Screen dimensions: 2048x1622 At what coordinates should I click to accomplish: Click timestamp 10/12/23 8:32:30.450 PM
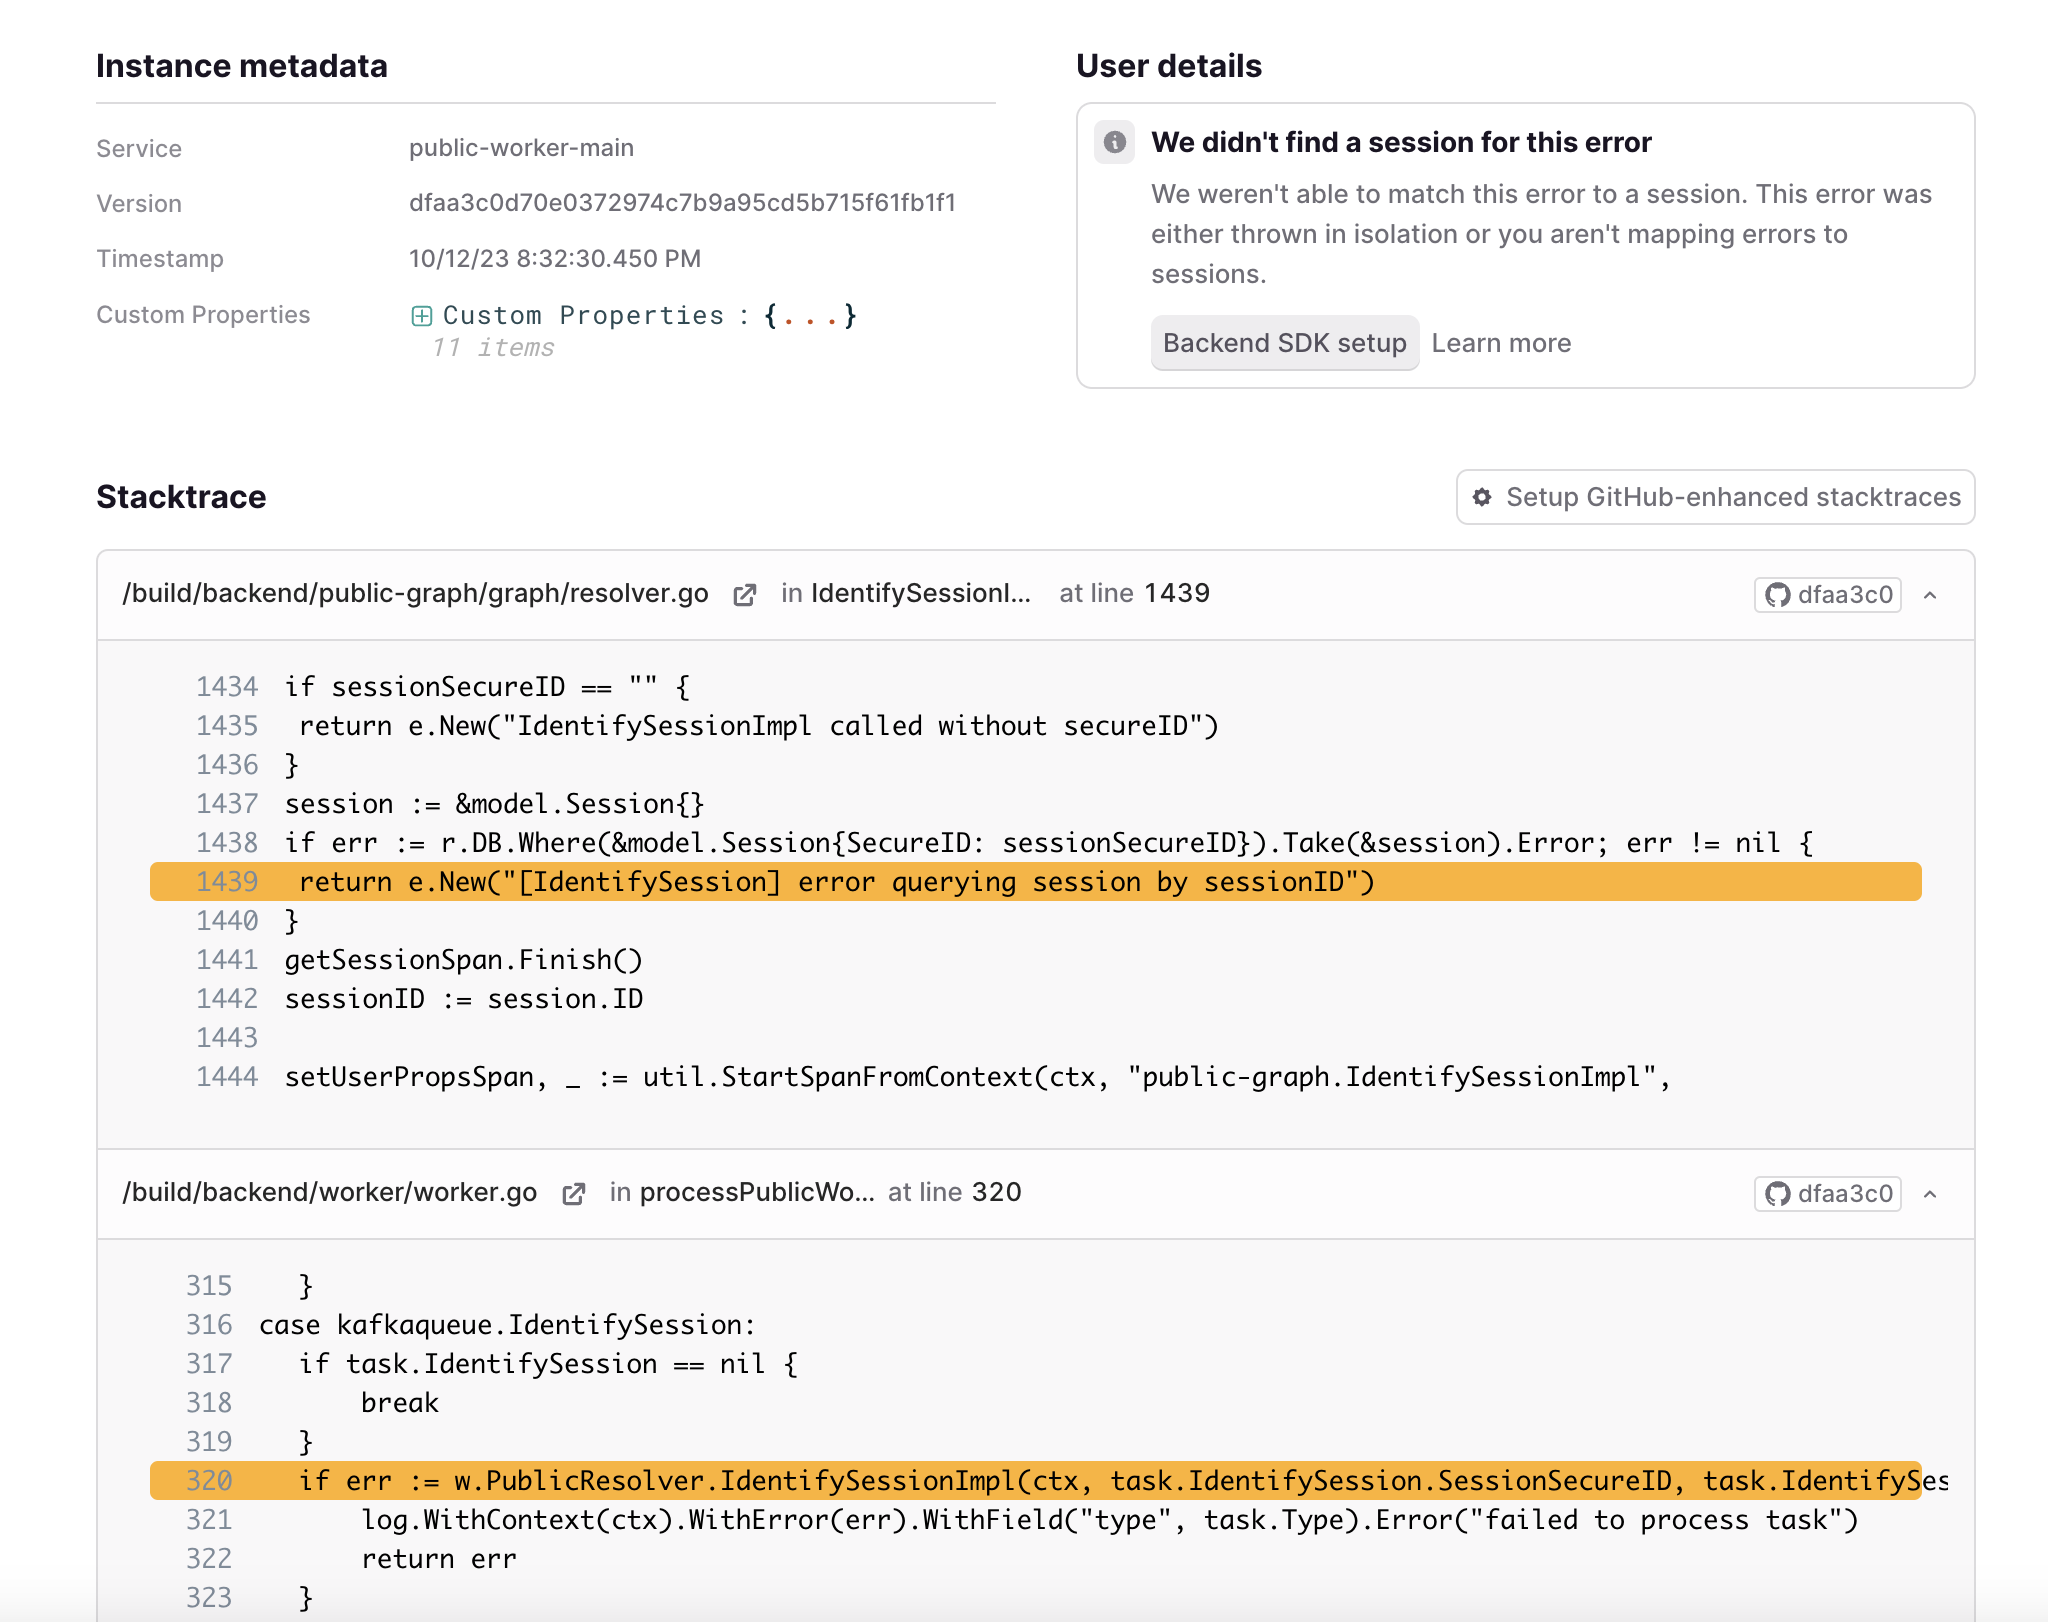click(555, 259)
